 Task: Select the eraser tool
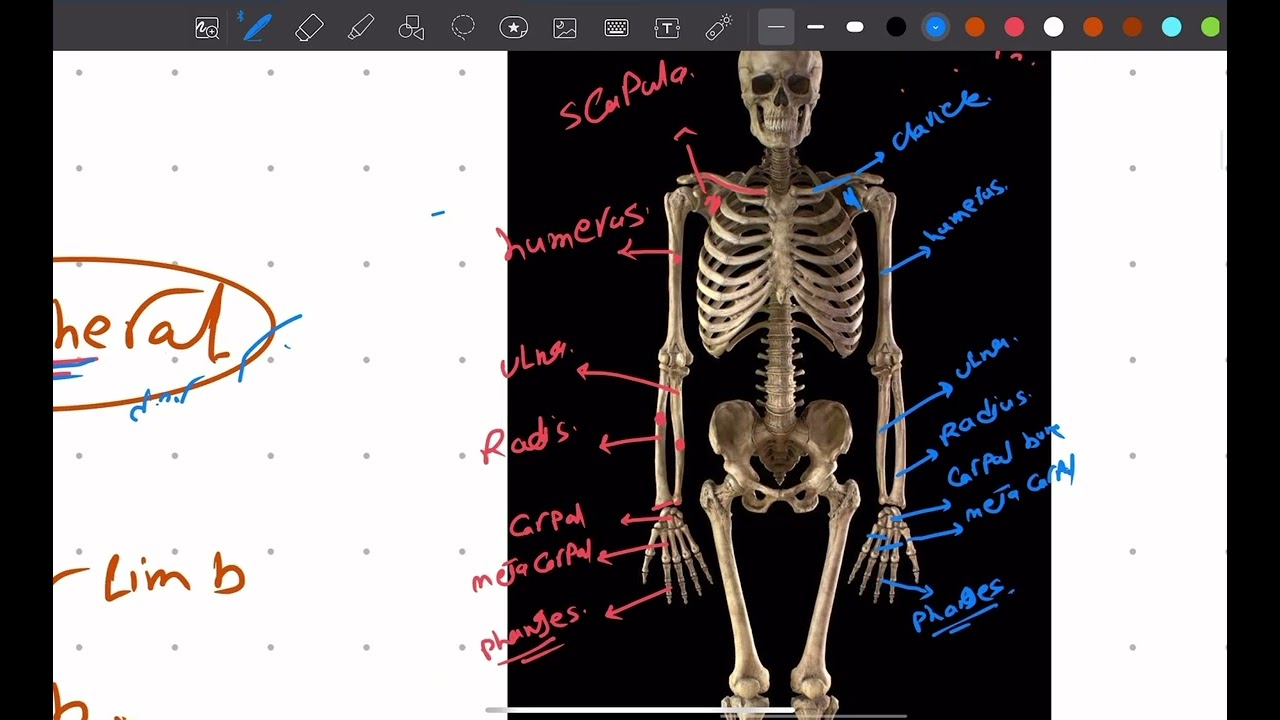click(x=310, y=28)
